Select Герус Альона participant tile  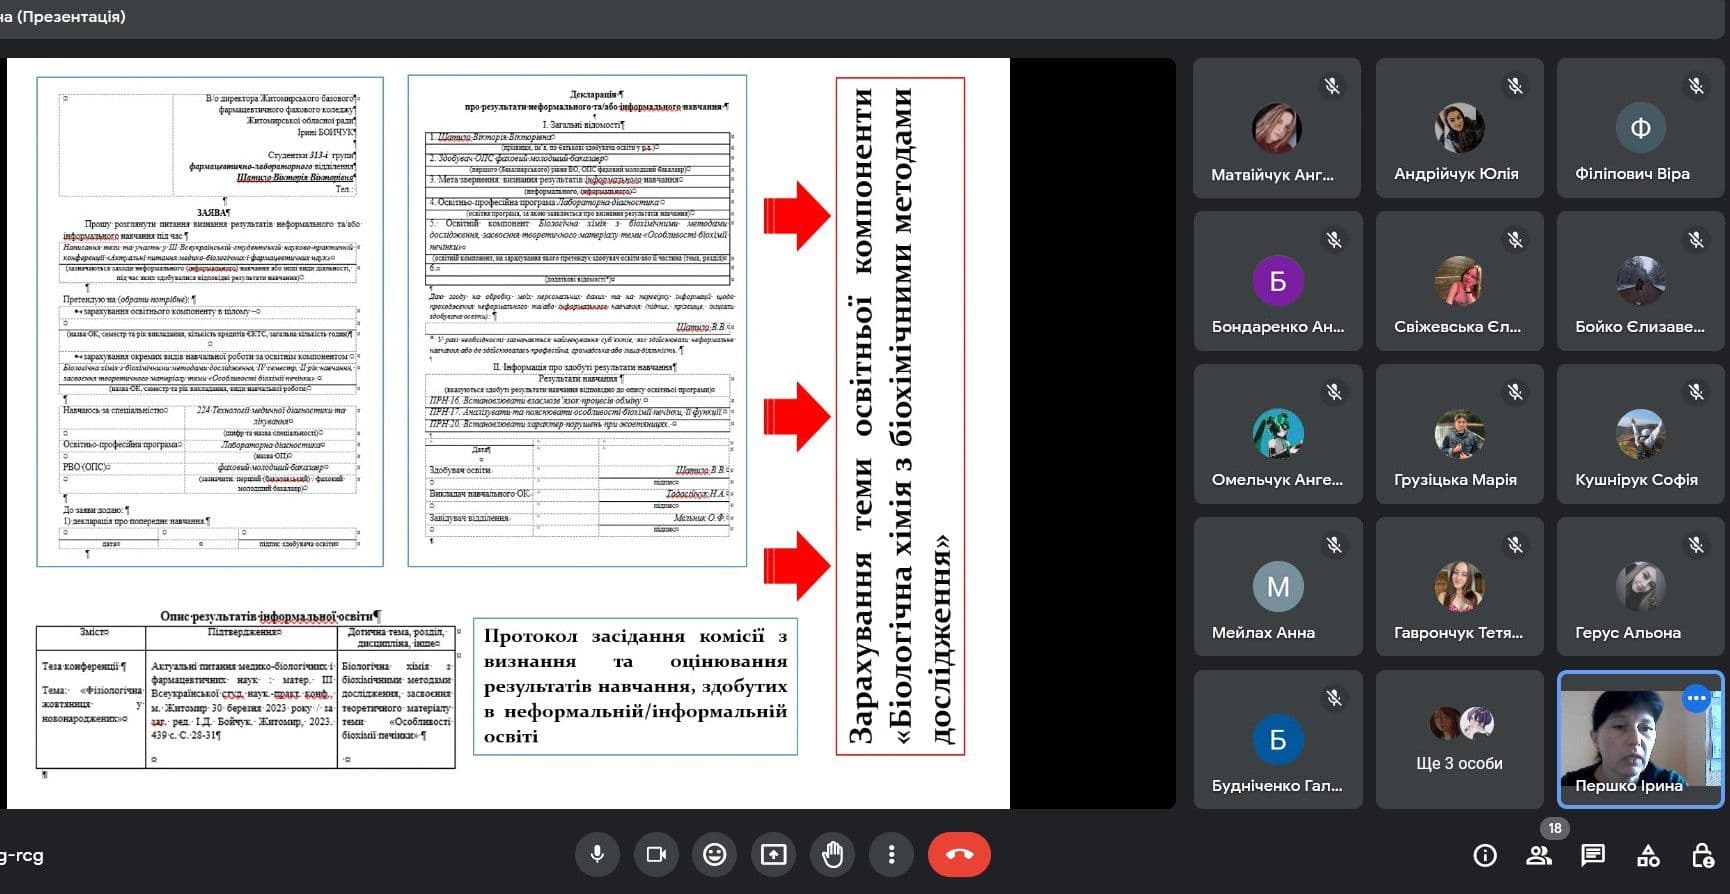coord(1641,586)
